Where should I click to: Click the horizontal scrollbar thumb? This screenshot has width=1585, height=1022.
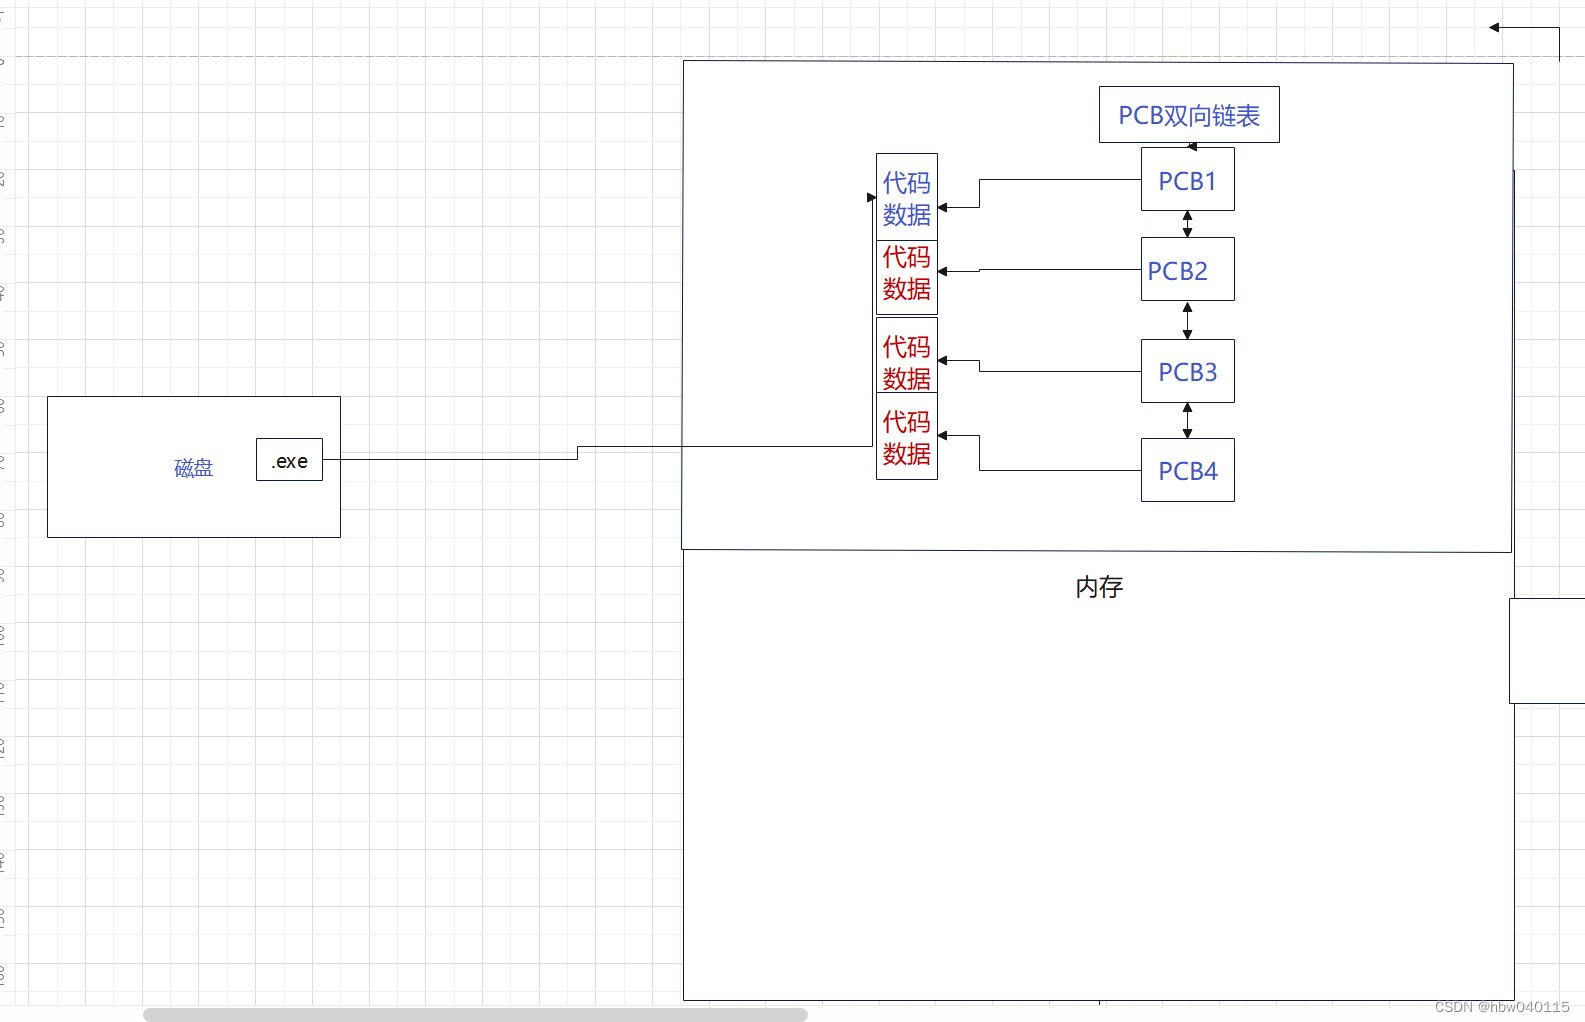[x=475, y=1015]
